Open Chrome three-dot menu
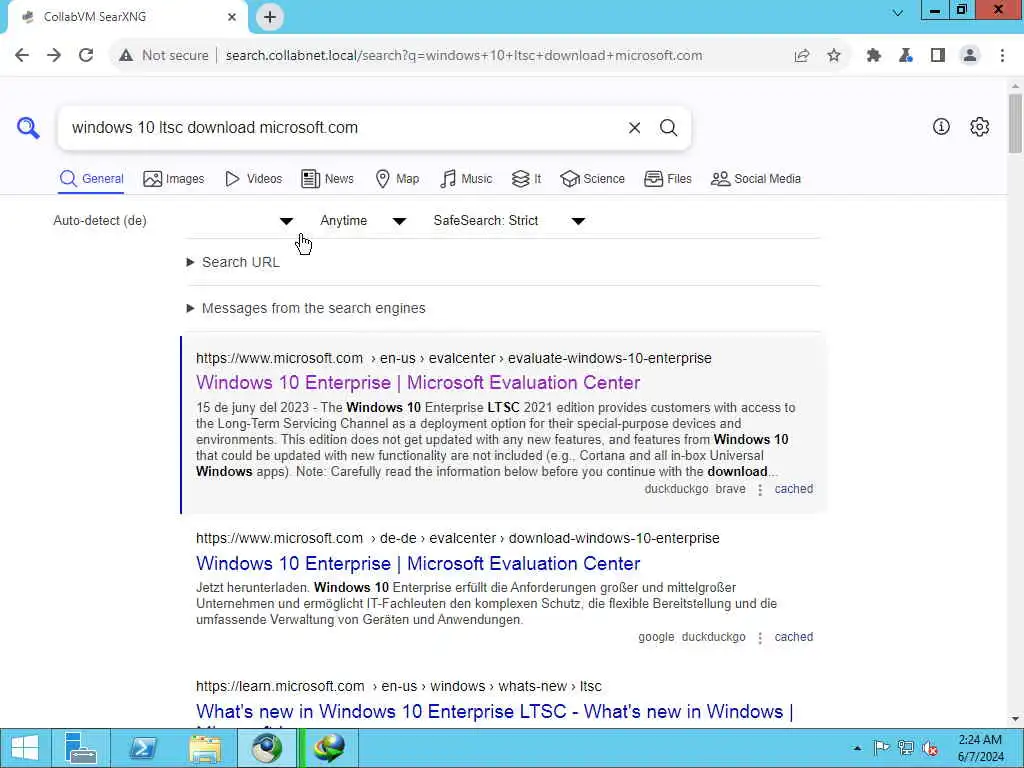This screenshot has width=1024, height=768. (1002, 56)
